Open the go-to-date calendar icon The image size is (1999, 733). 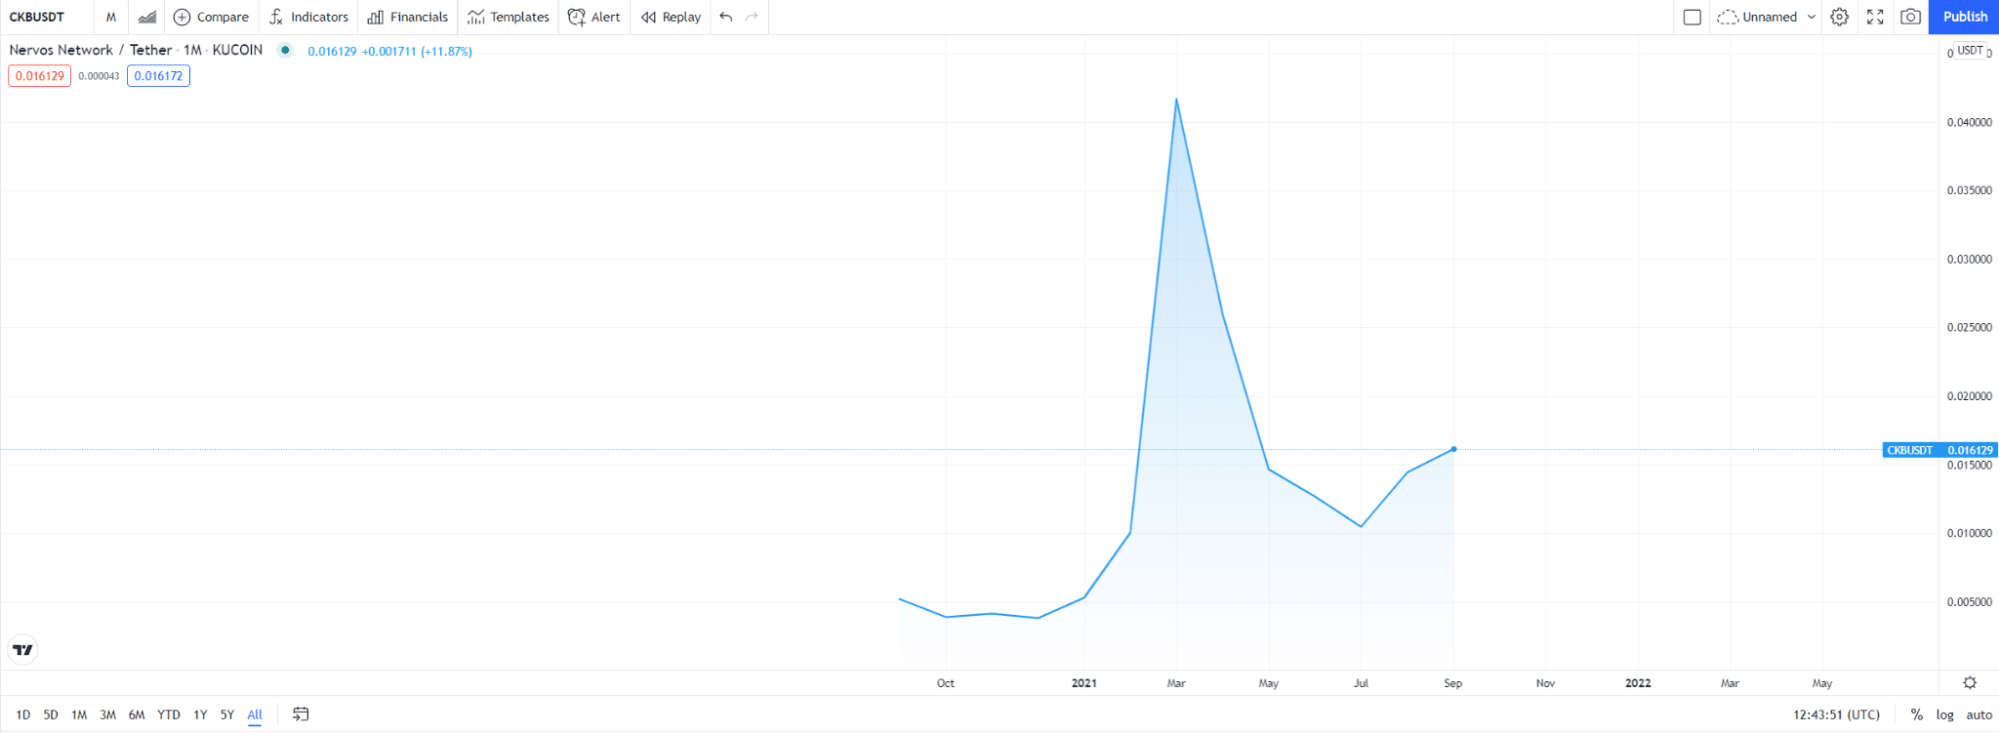pos(301,714)
